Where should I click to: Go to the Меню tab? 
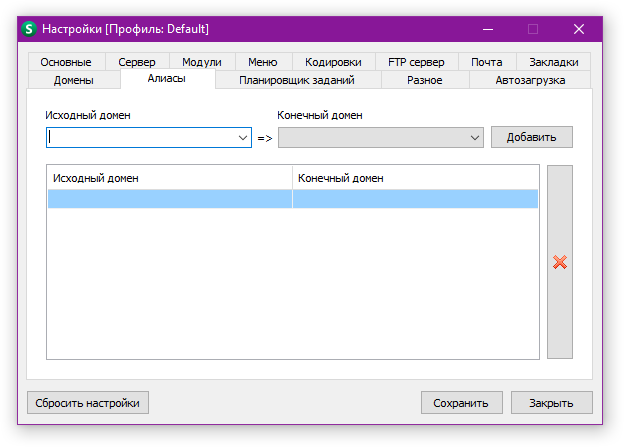[x=263, y=62]
